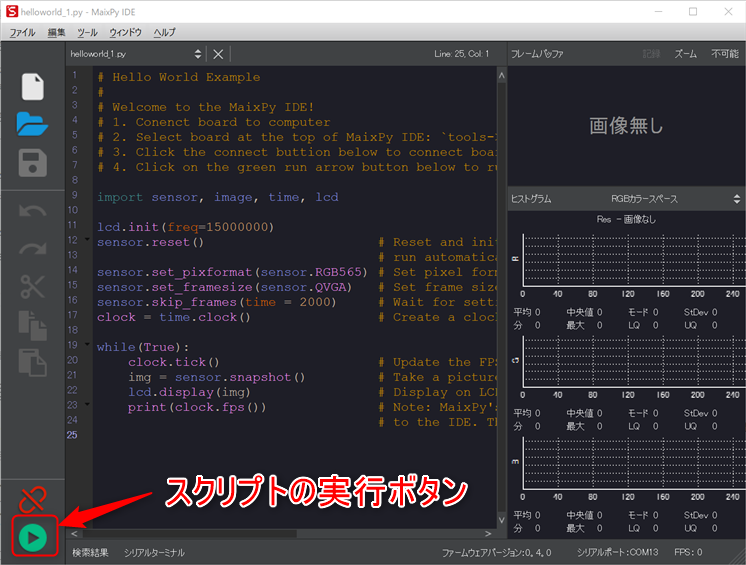
Task: Click the print(clock.fps()) code line
Action: point(197,407)
